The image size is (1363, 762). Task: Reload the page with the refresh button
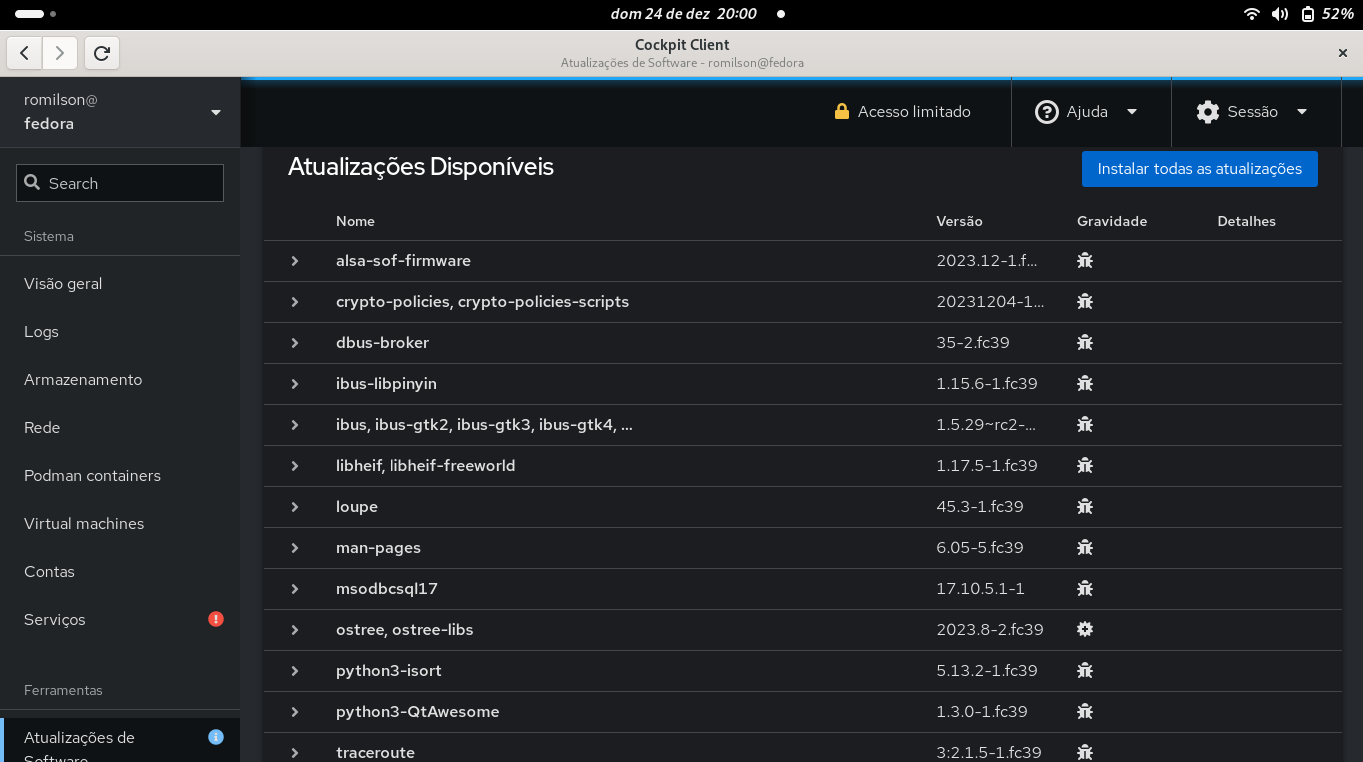tap(102, 53)
